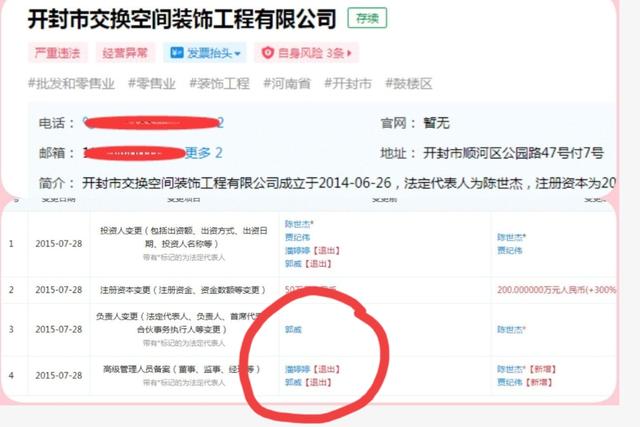Click the company title 开封市交换空间装饰工程有限公司
This screenshot has width=640, height=427.
pyautogui.click(x=182, y=19)
